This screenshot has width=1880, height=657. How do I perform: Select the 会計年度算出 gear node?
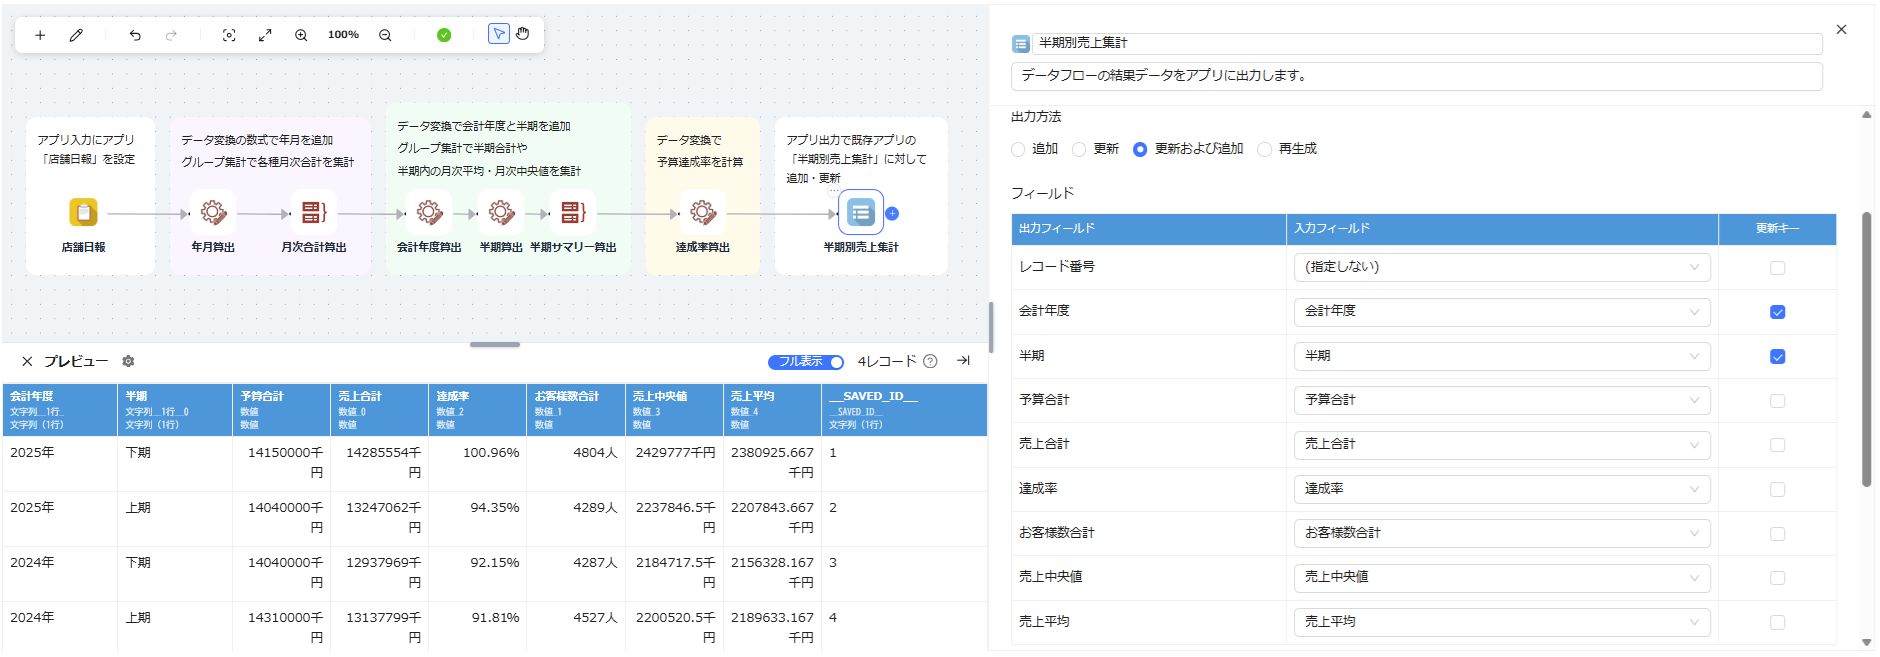429,212
